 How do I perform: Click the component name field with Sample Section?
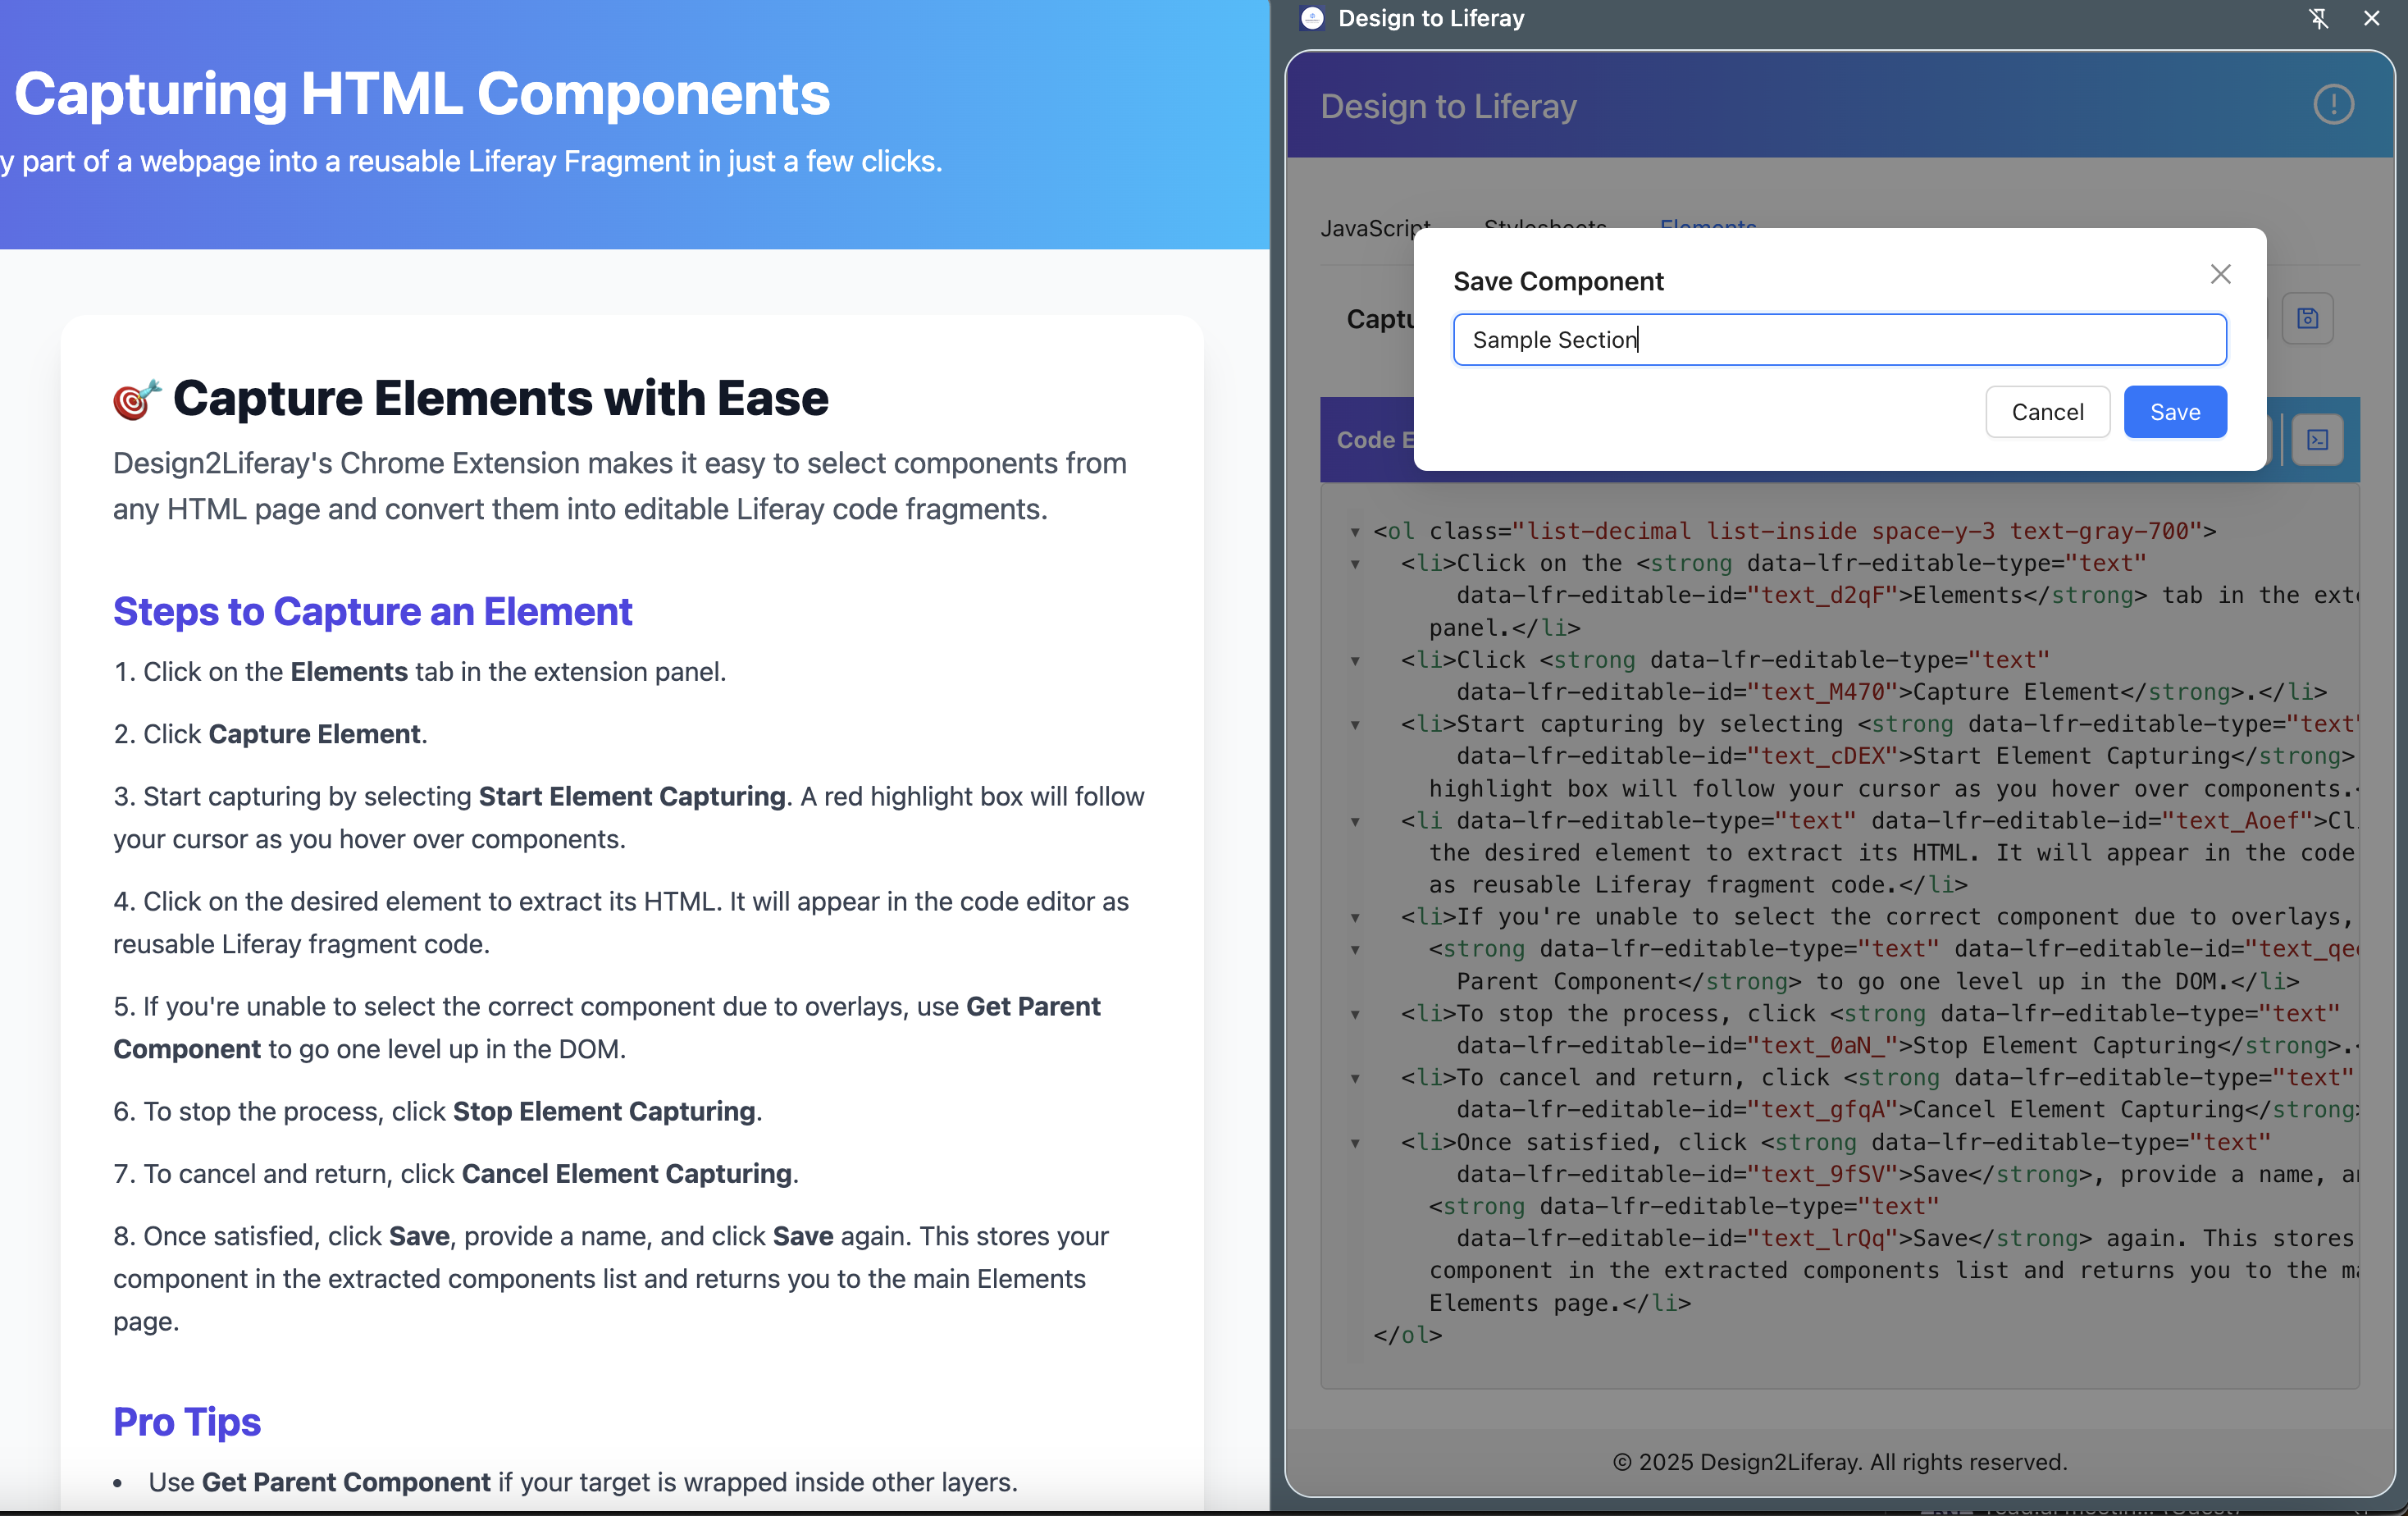pyautogui.click(x=1839, y=340)
